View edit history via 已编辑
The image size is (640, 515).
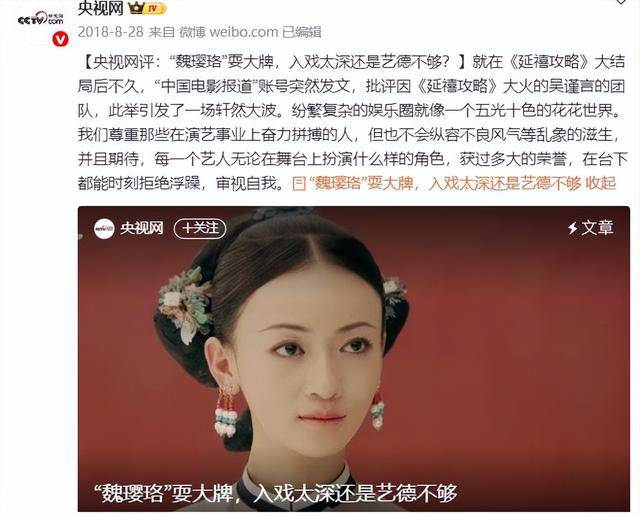pos(302,32)
